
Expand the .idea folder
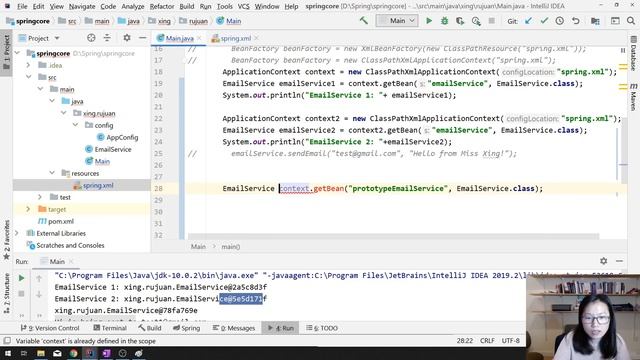(x=28, y=65)
